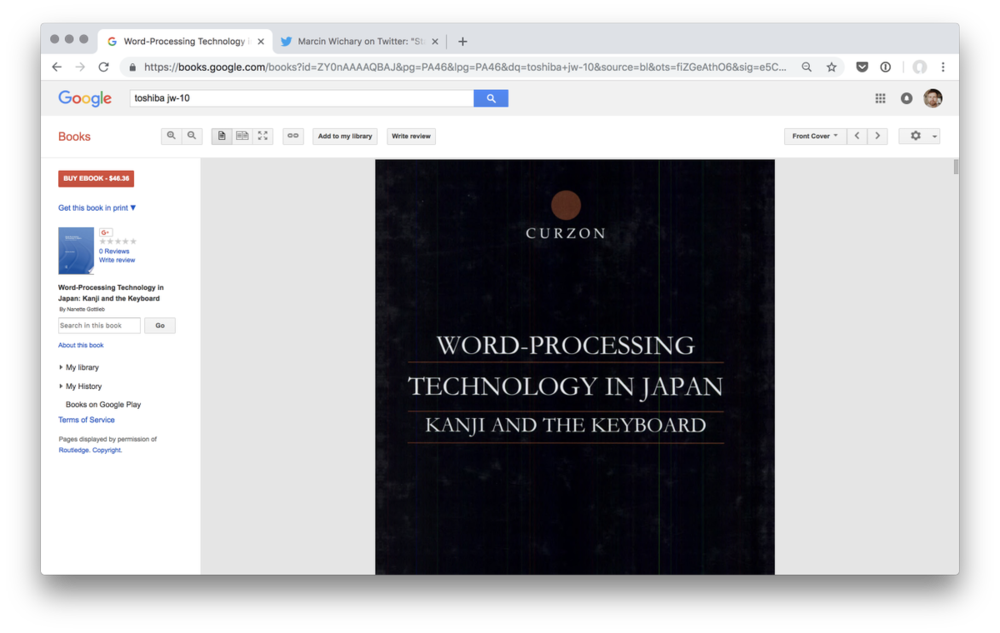Zoom in on the book page

pyautogui.click(x=171, y=136)
